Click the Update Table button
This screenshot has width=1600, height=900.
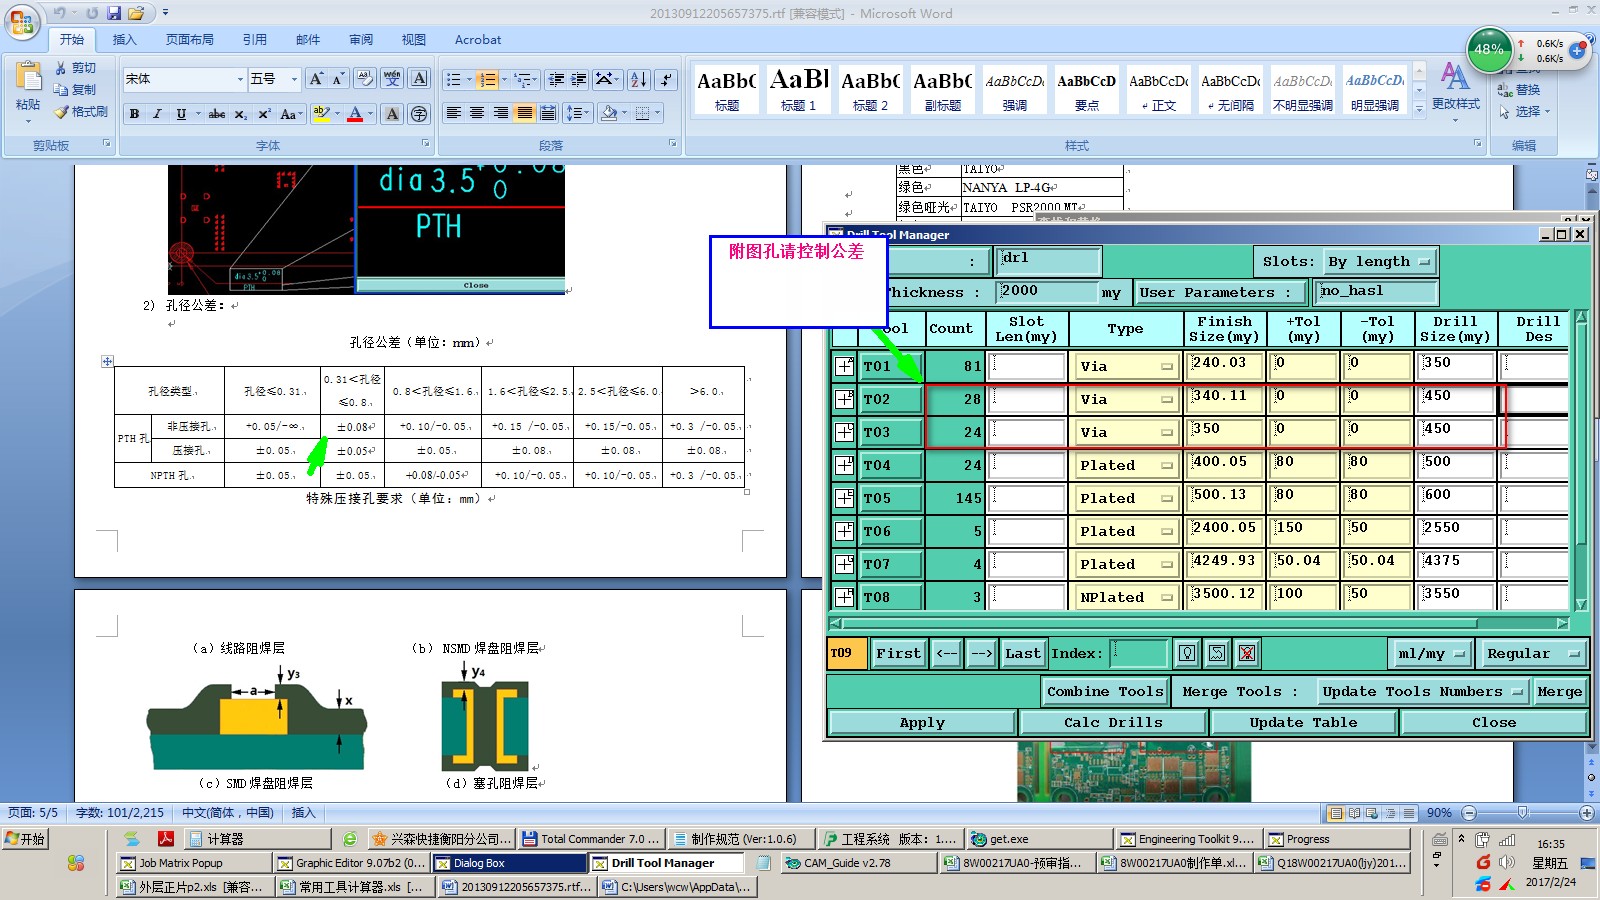coord(1303,722)
